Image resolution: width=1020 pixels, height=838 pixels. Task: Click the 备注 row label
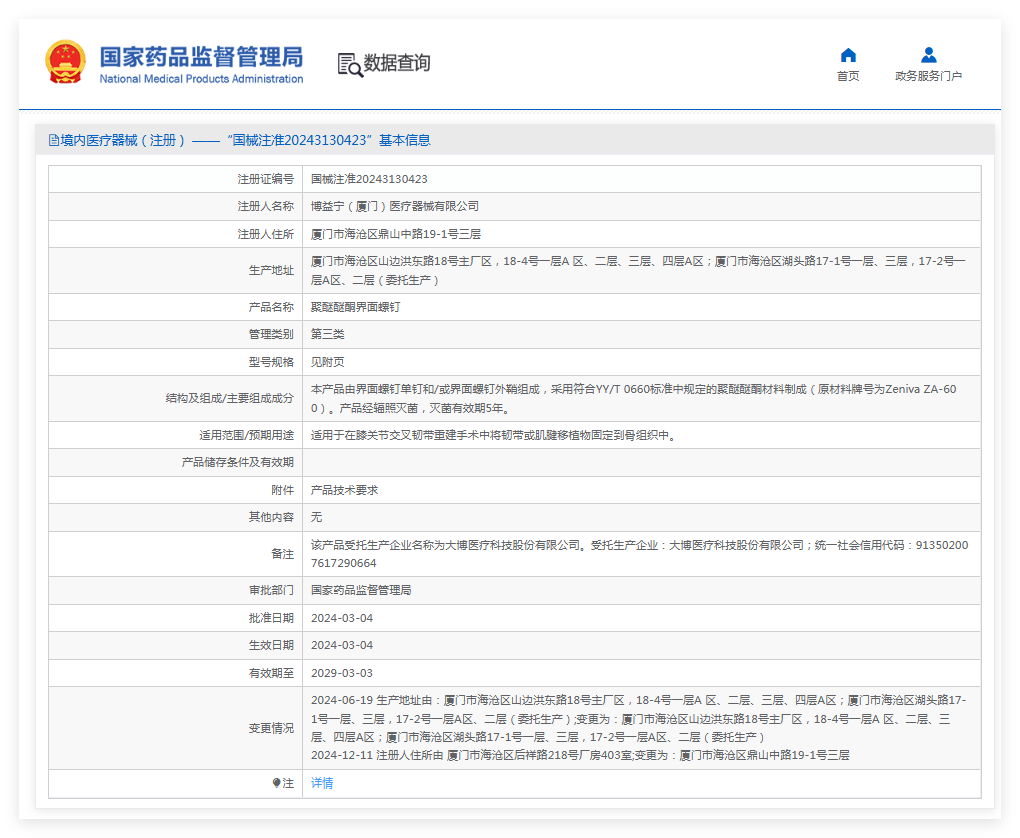tap(282, 554)
